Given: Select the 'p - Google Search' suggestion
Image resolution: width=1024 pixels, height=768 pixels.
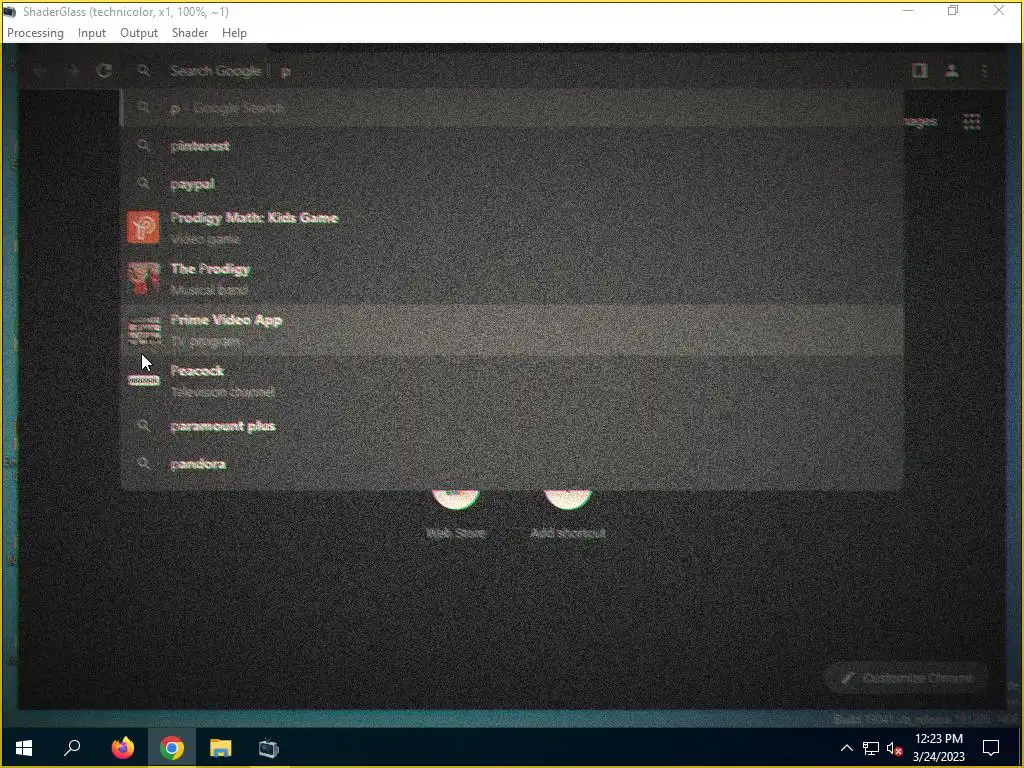Looking at the screenshot, I should pos(513,108).
